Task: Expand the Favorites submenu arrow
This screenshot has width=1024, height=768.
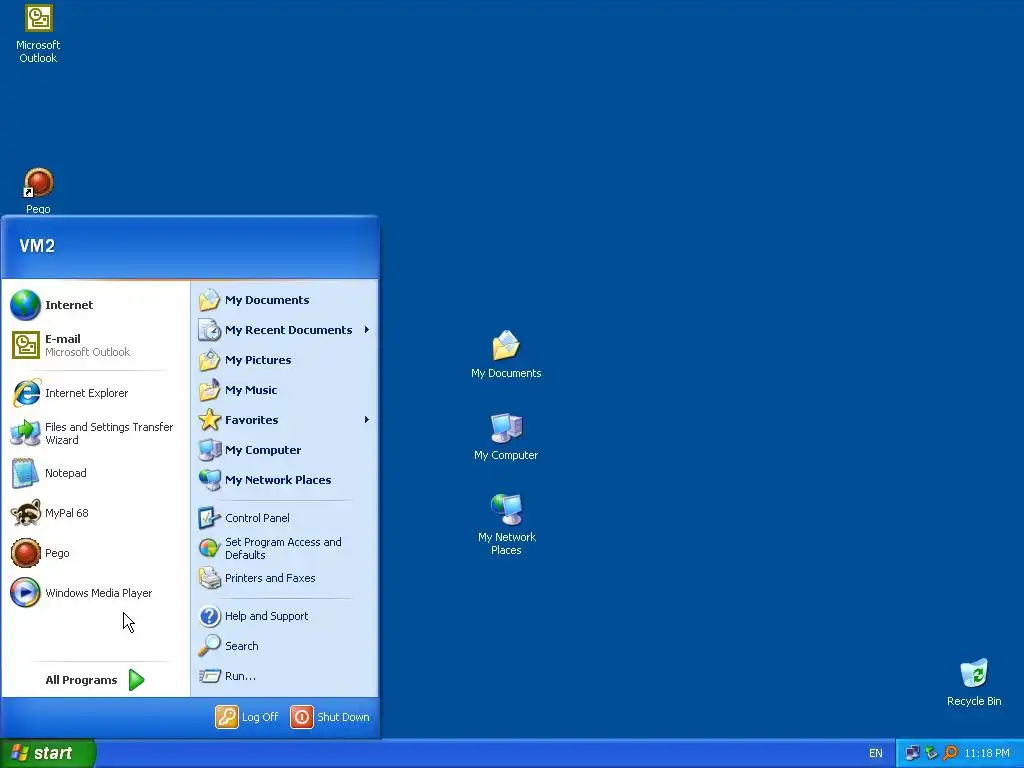Action: [367, 420]
